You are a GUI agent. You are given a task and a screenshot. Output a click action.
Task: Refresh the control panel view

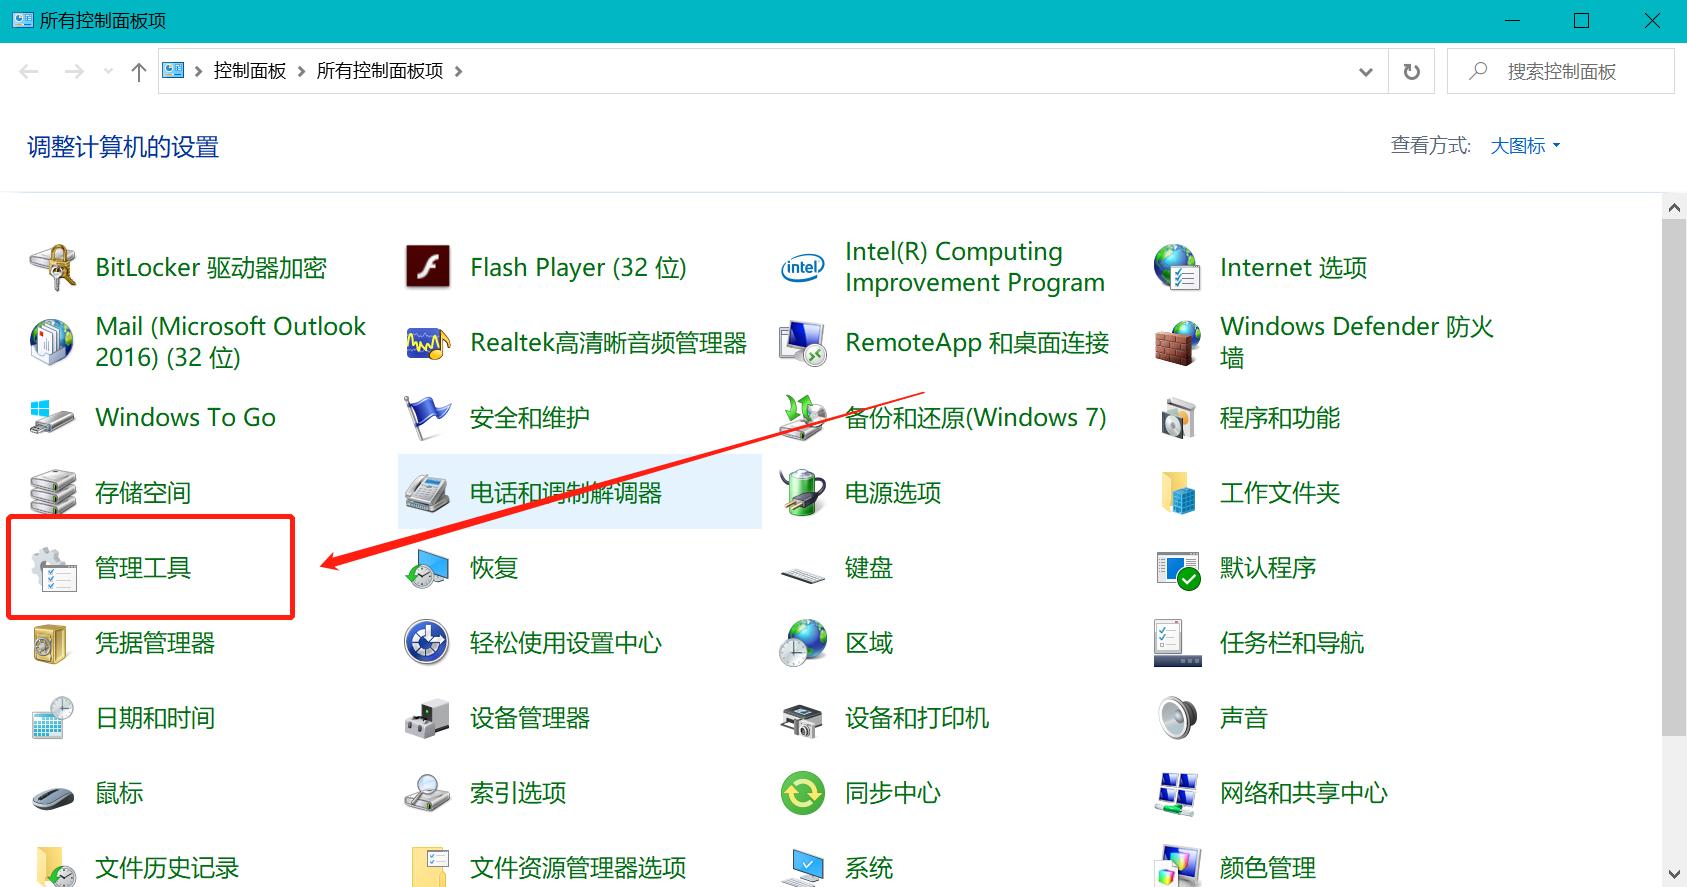[x=1412, y=72]
